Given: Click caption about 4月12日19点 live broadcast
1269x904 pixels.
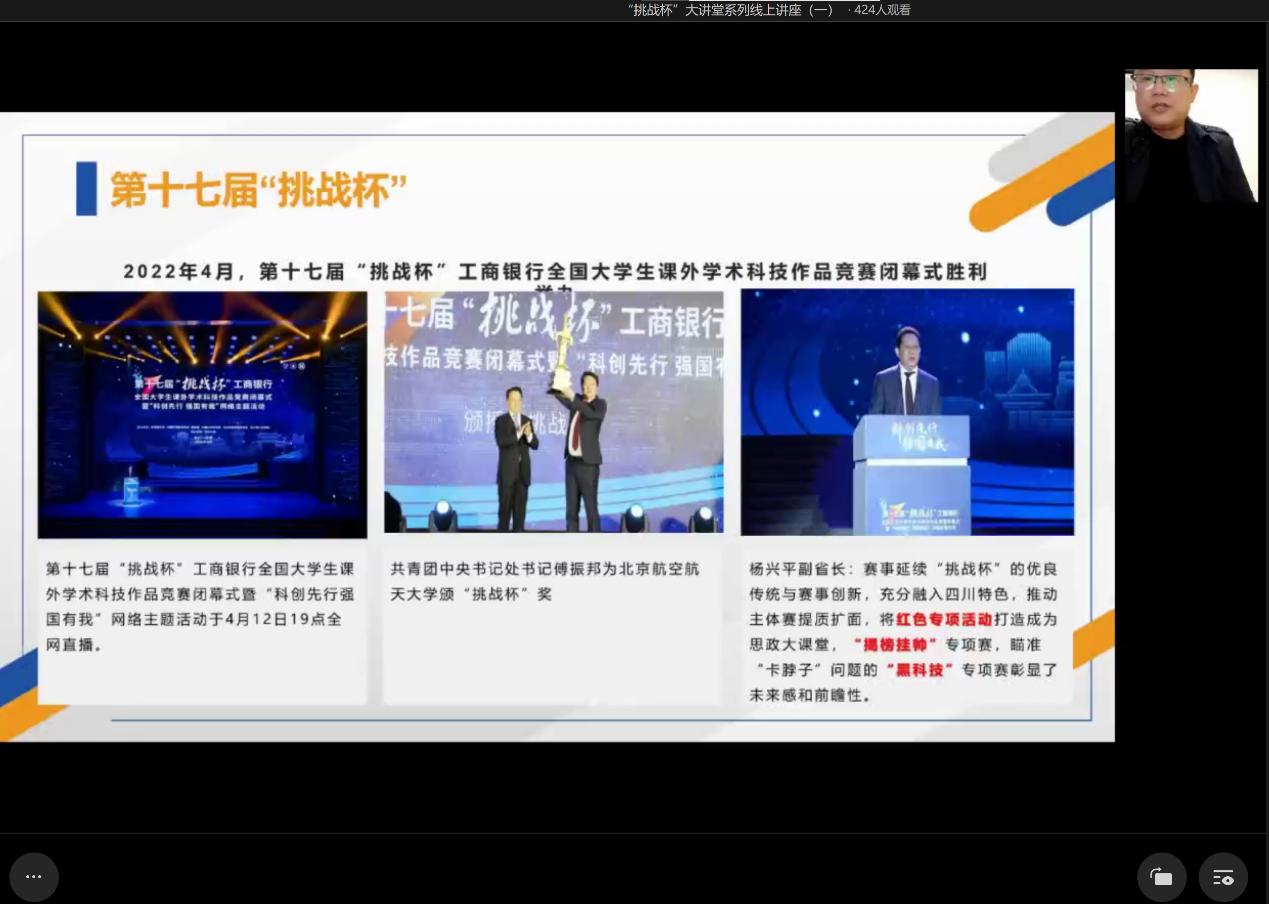Looking at the screenshot, I should point(200,606).
